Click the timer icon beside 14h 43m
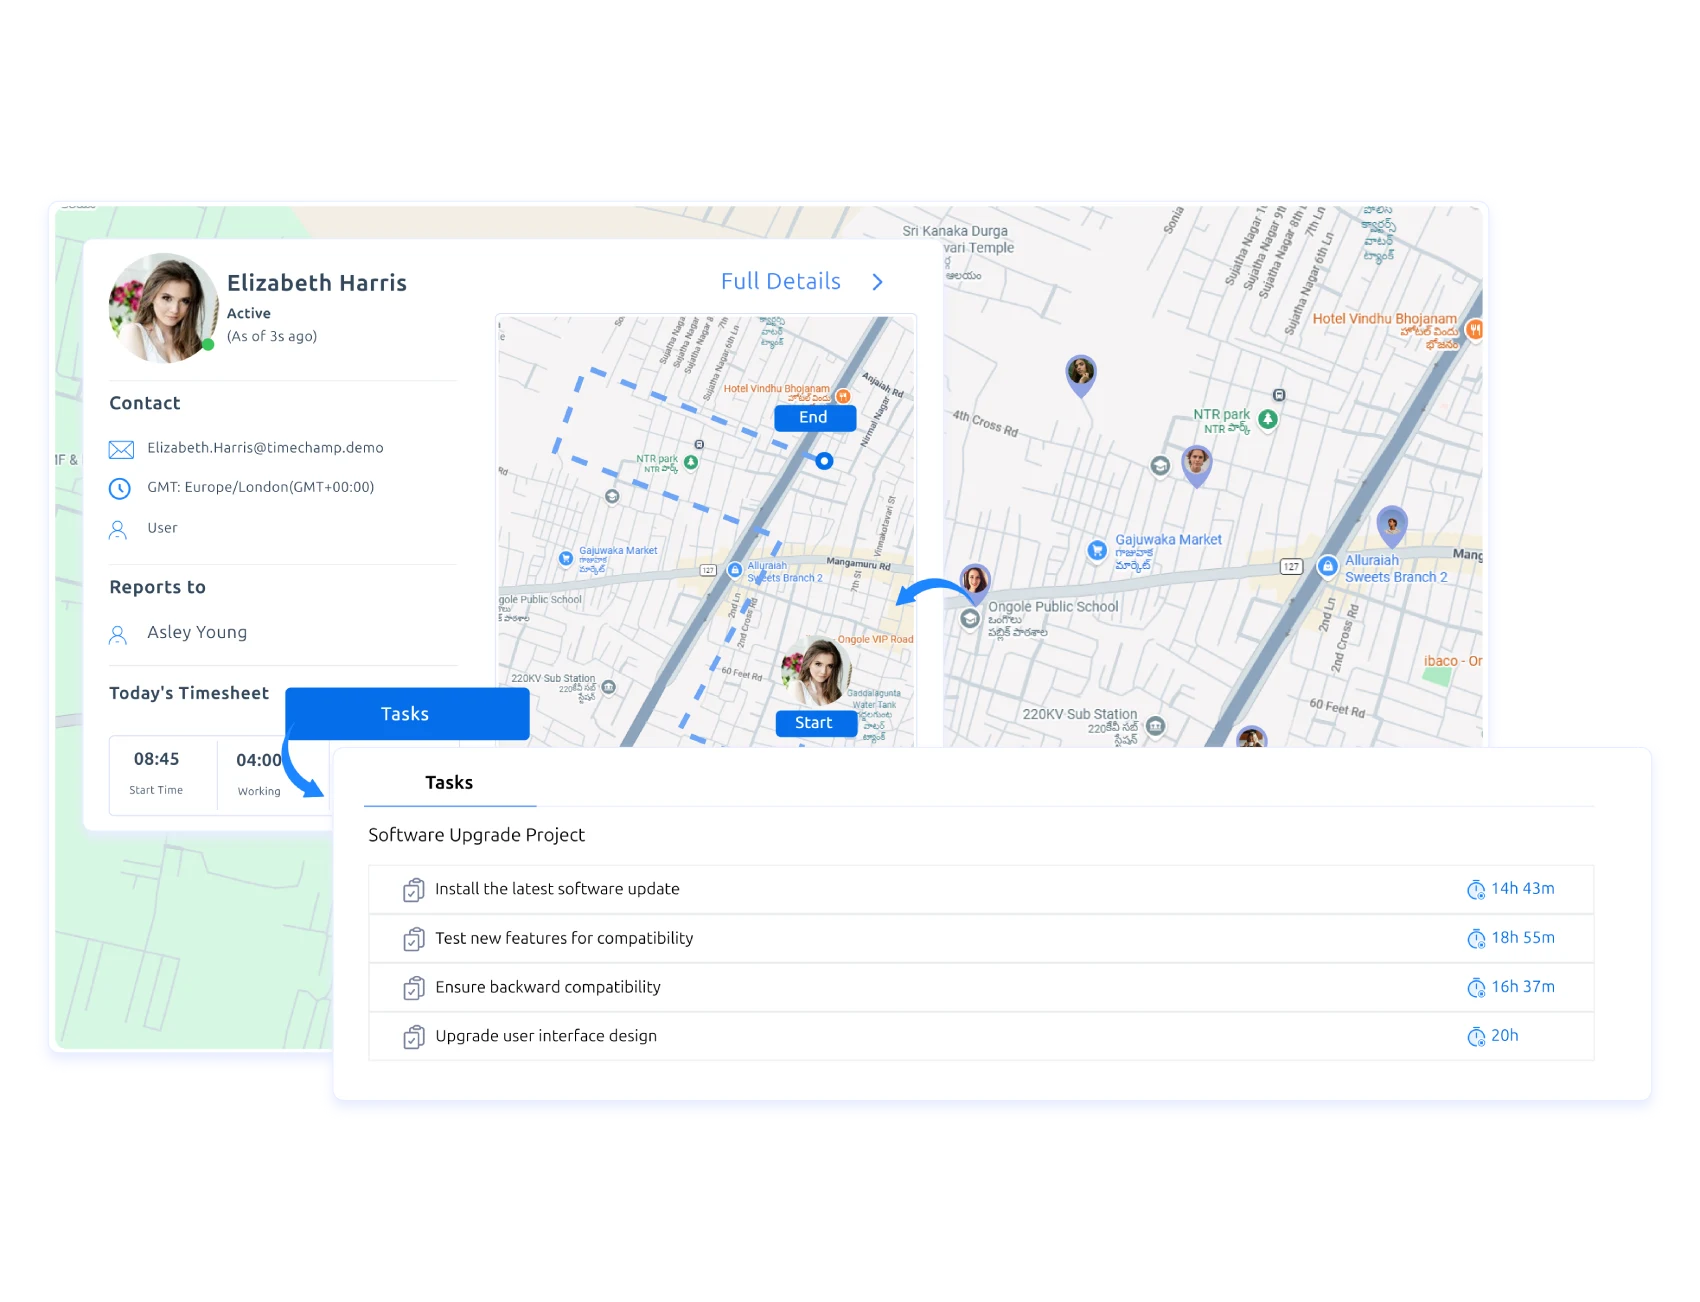 coord(1476,888)
